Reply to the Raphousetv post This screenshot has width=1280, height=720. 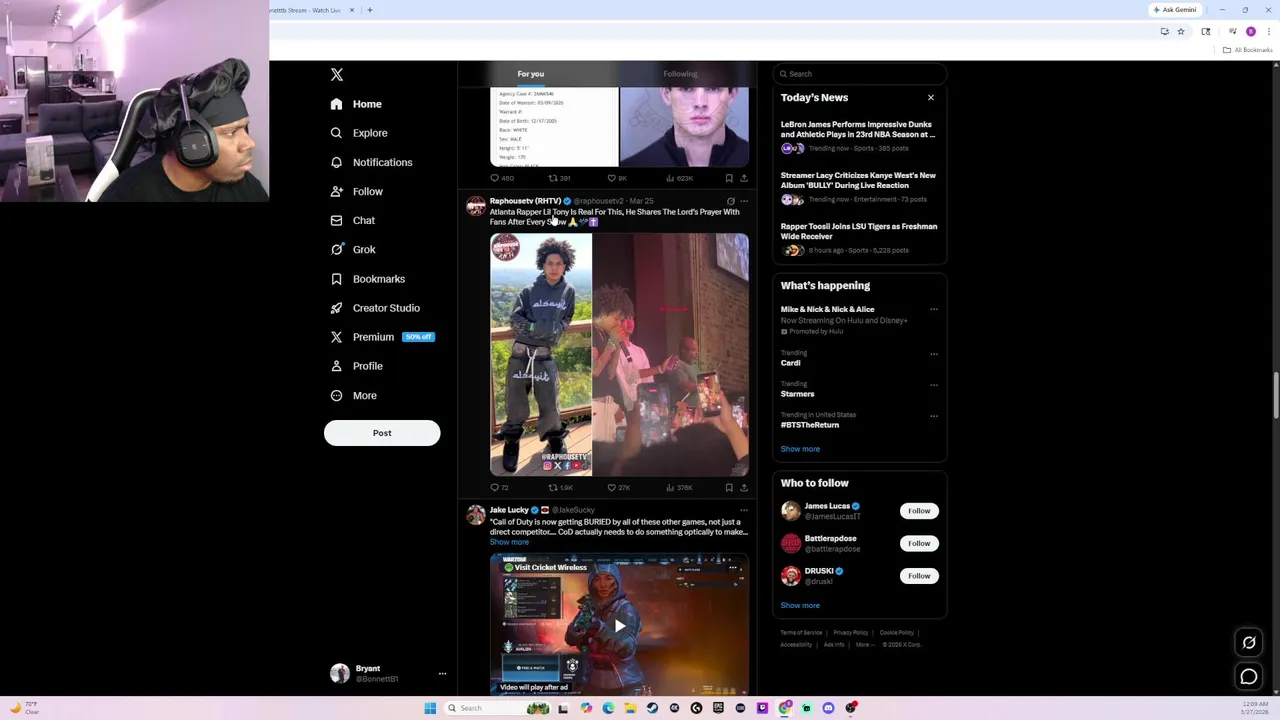[x=499, y=488]
